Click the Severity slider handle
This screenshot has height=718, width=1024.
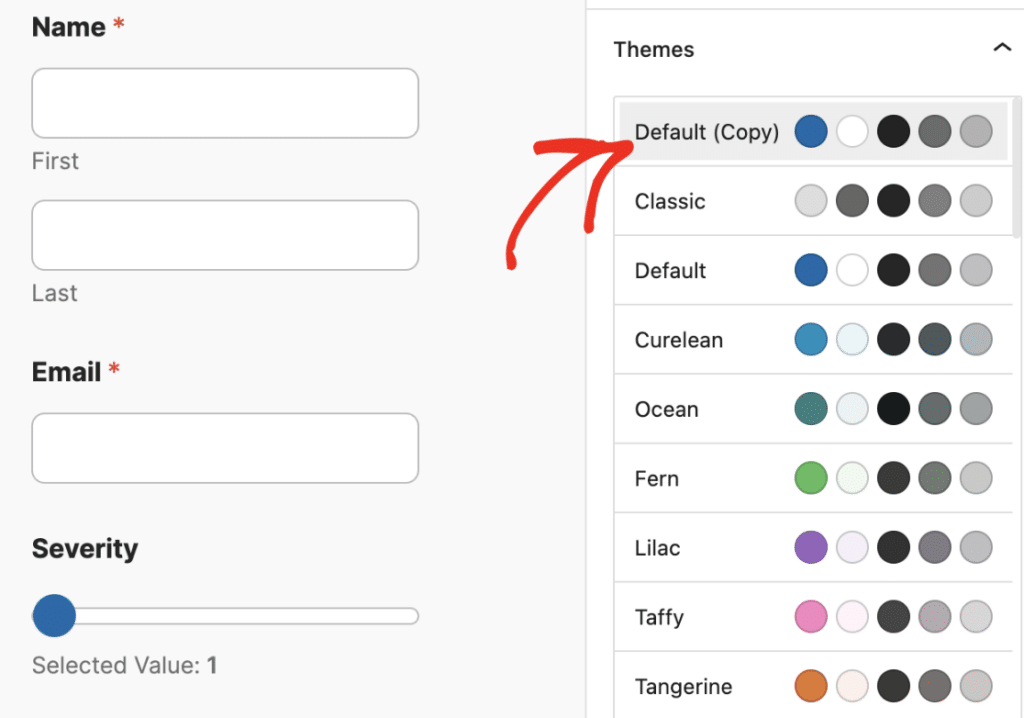pyautogui.click(x=54, y=615)
